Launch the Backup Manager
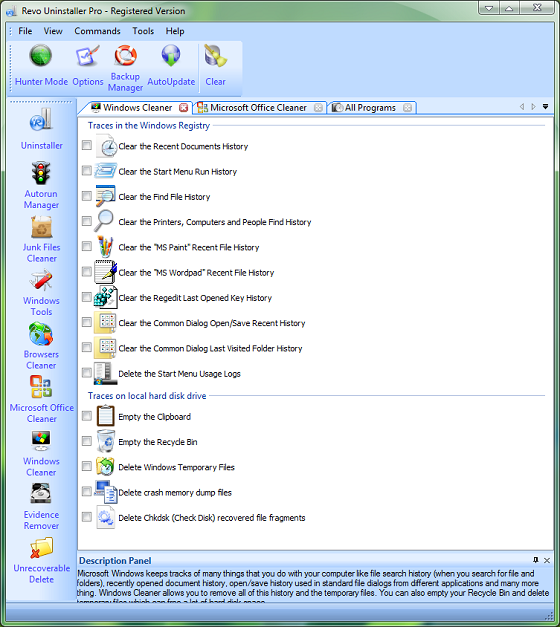The height and width of the screenshot is (627, 560). (x=125, y=68)
